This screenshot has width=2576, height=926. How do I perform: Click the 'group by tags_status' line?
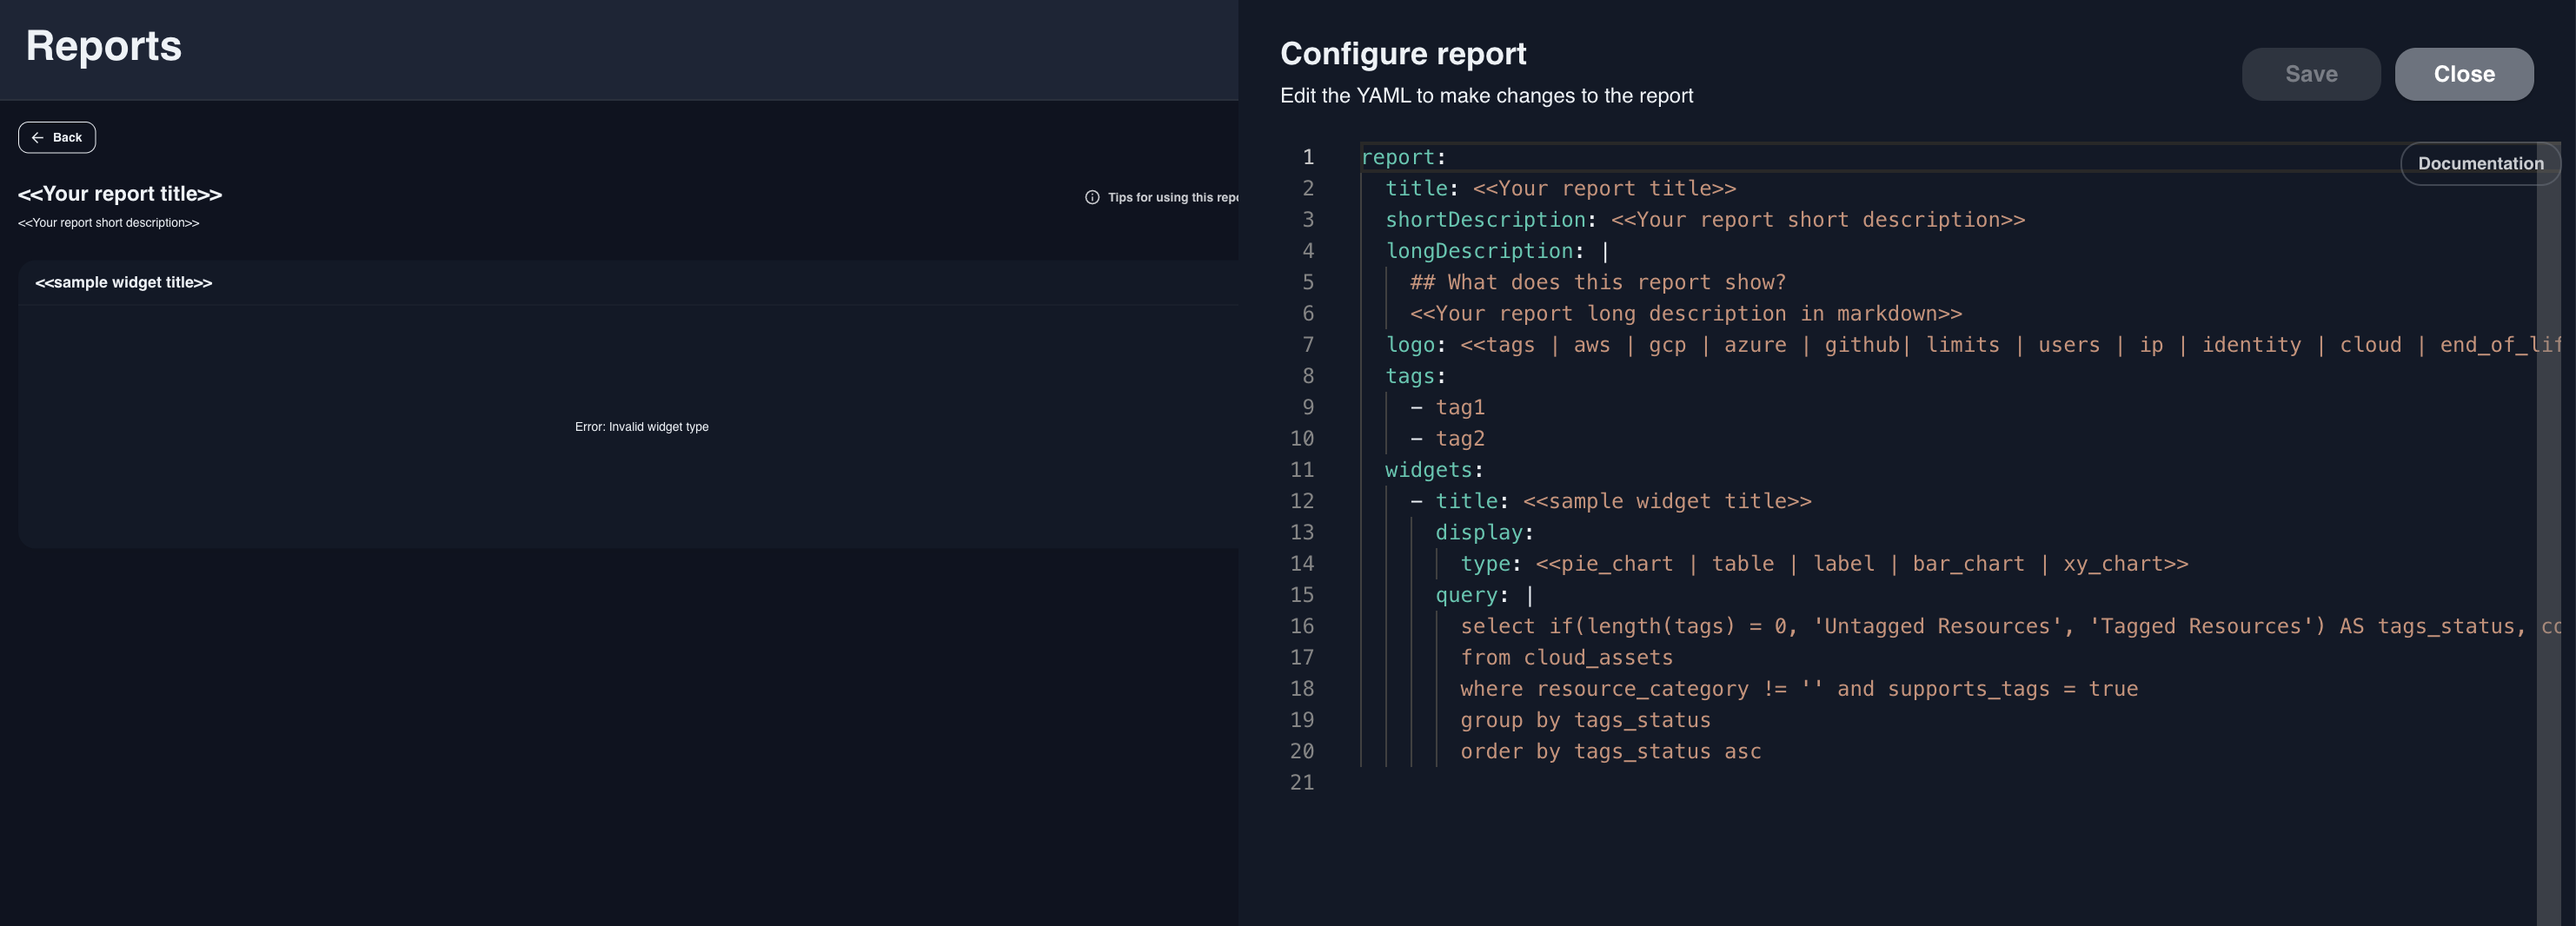click(1584, 721)
